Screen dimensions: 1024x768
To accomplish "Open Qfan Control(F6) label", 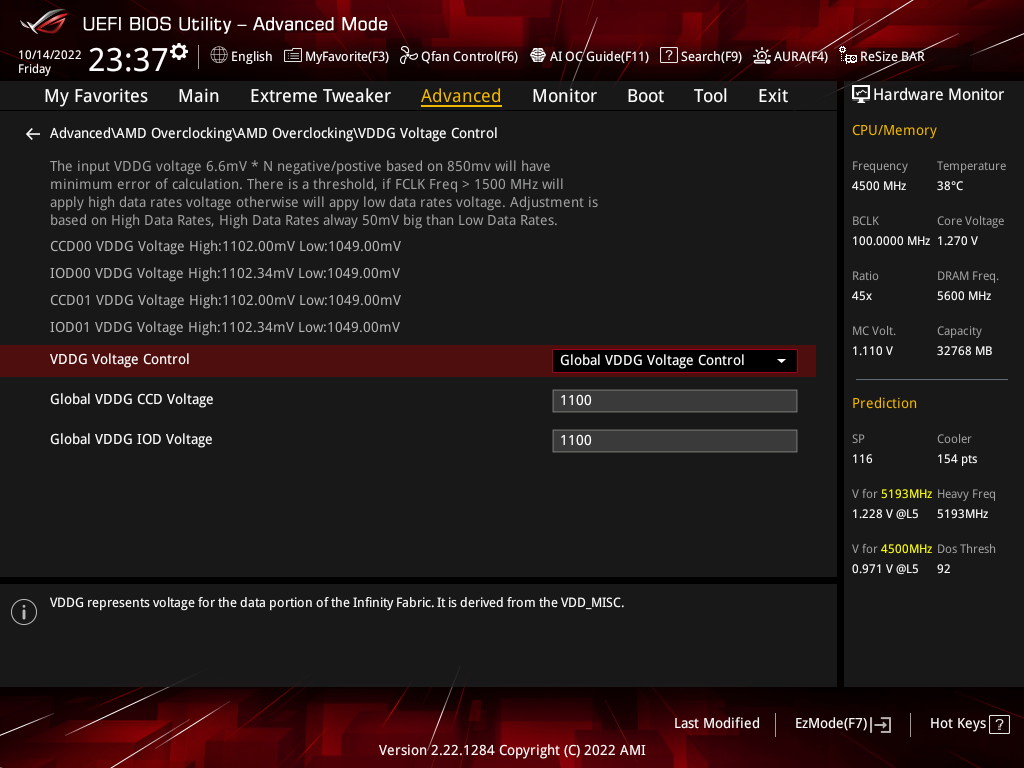I will tap(469, 57).
